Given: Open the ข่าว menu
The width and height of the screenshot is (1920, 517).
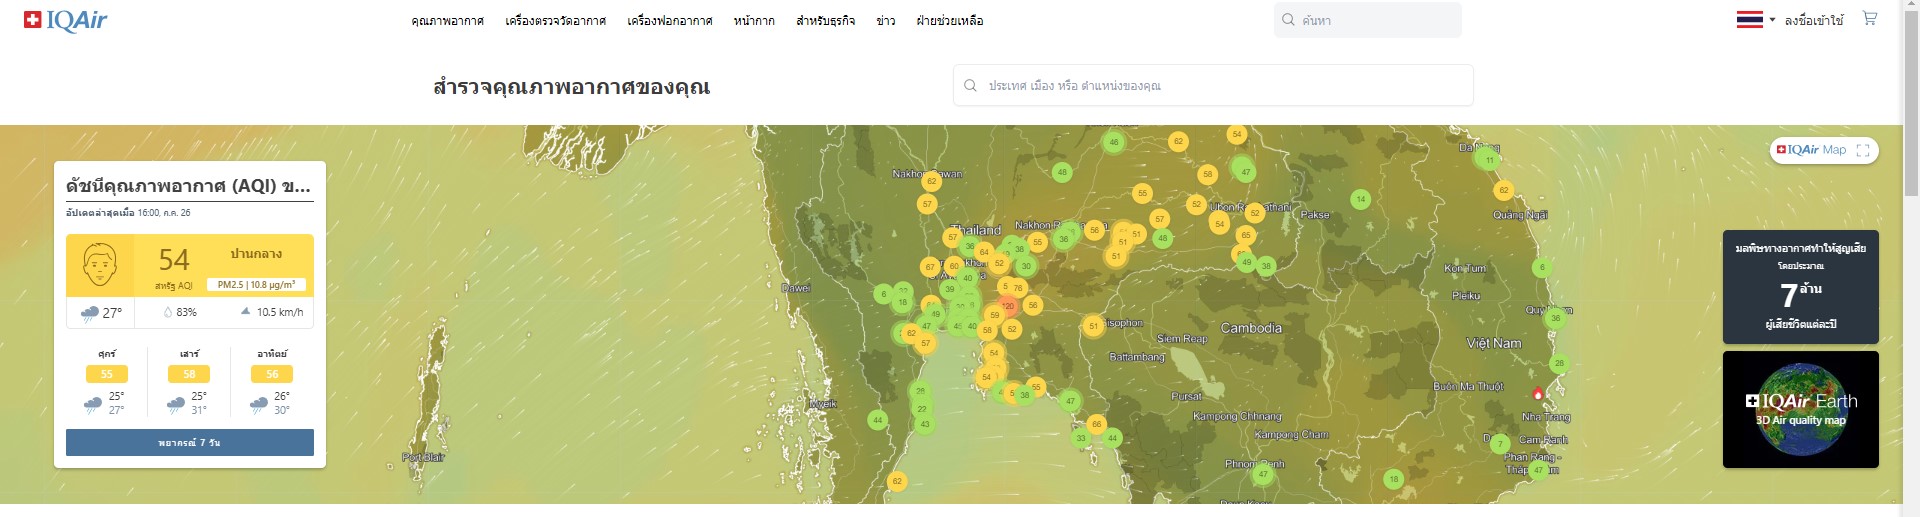Looking at the screenshot, I should coord(885,21).
